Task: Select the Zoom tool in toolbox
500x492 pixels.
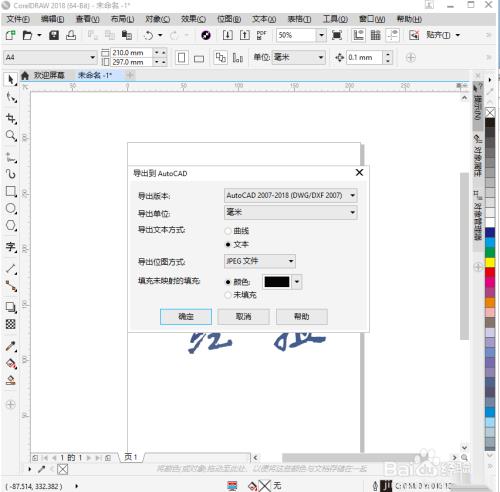Action: (x=11, y=135)
